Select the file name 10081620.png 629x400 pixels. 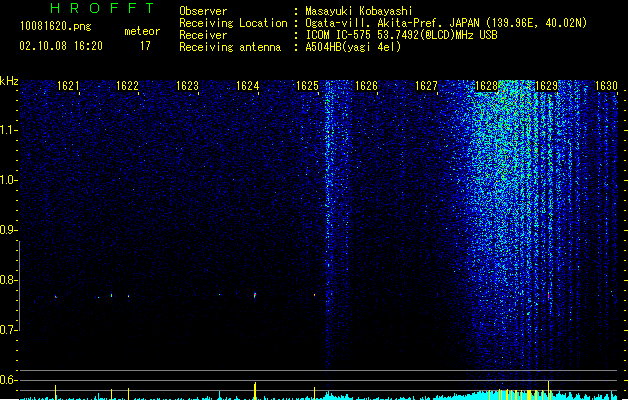56,26
